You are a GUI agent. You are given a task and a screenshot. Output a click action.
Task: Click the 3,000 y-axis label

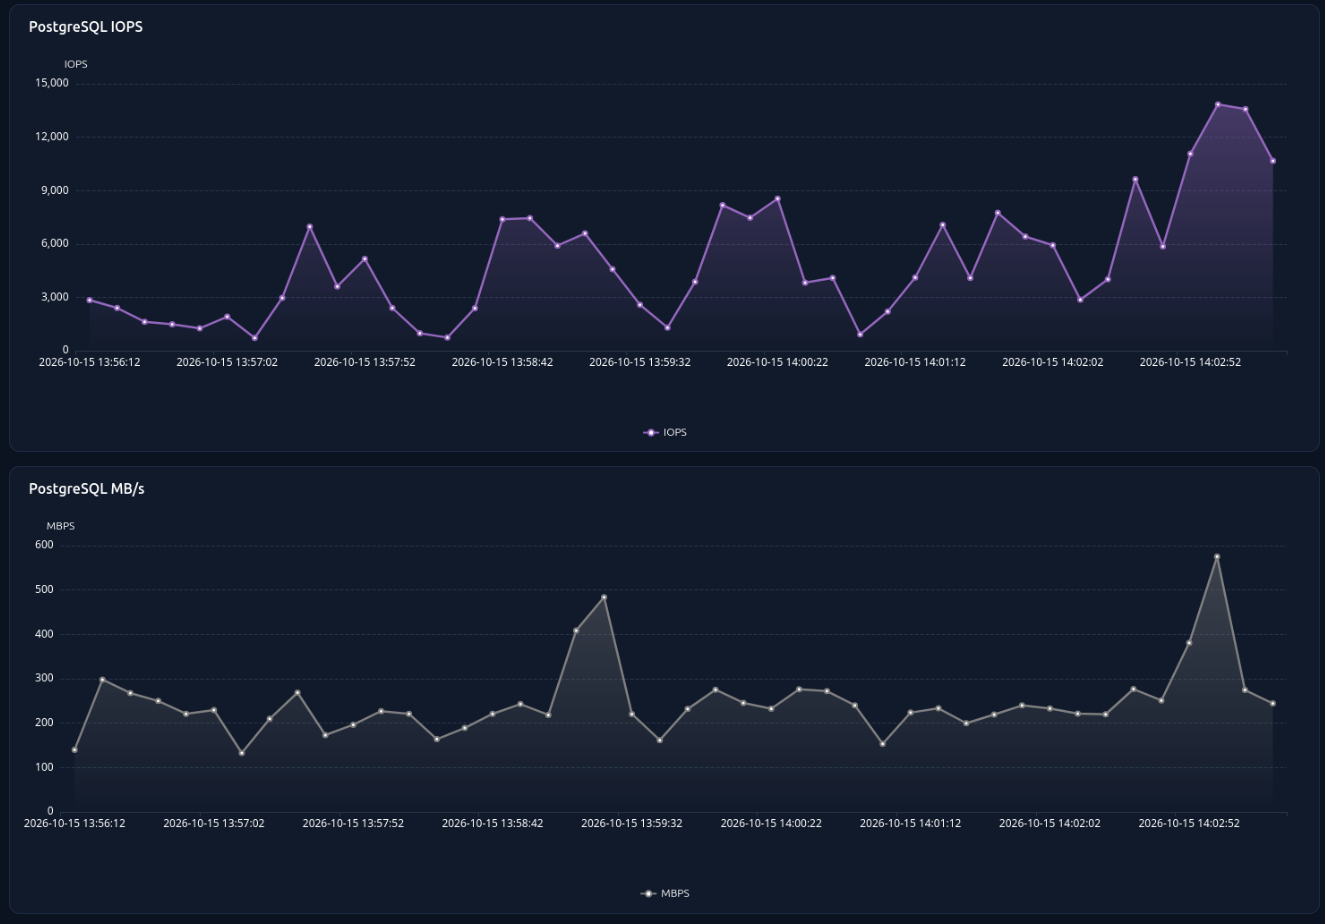click(x=55, y=297)
